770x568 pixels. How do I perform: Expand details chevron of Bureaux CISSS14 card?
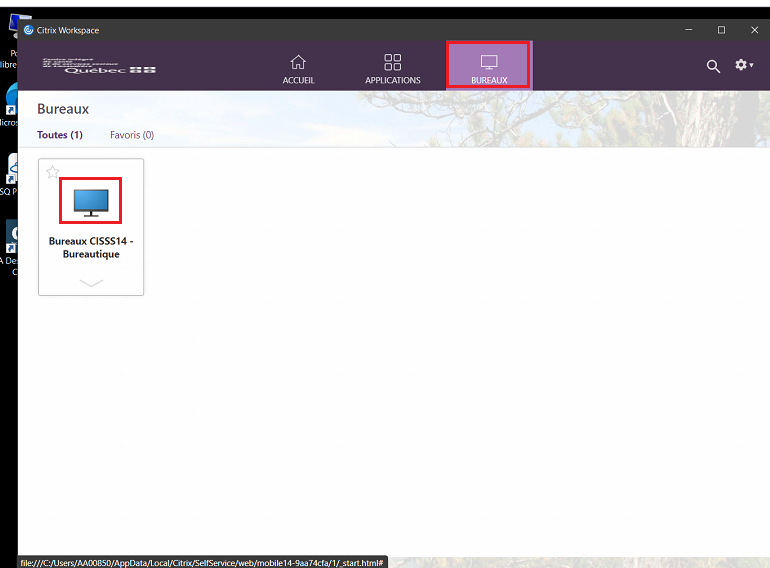coord(91,283)
